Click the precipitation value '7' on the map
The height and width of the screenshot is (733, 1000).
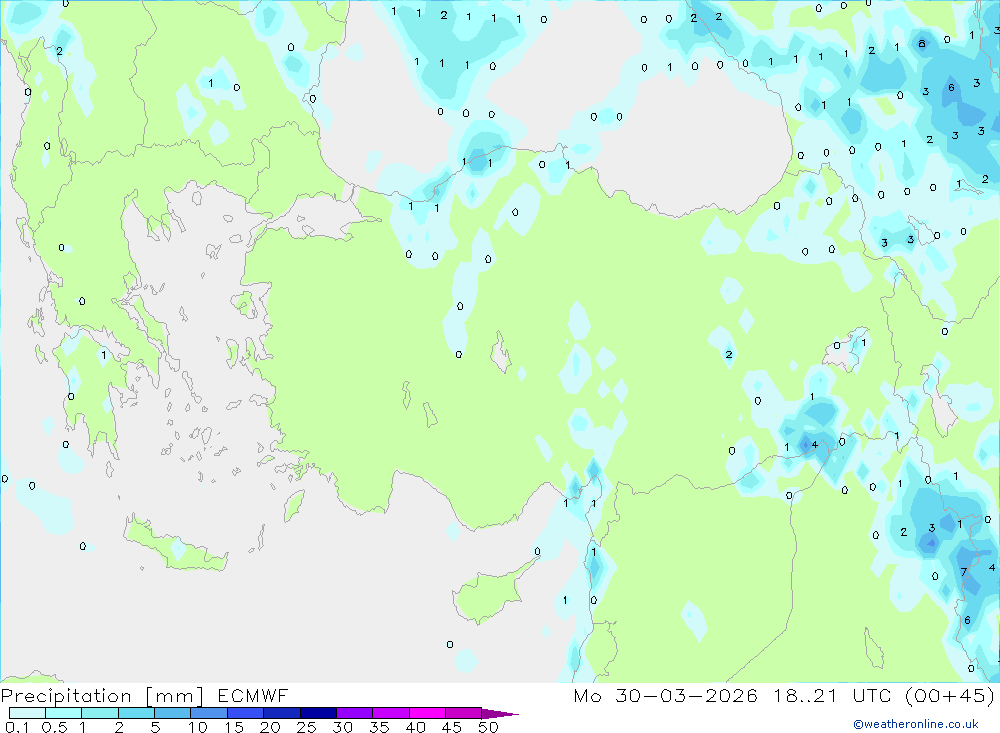(x=964, y=572)
